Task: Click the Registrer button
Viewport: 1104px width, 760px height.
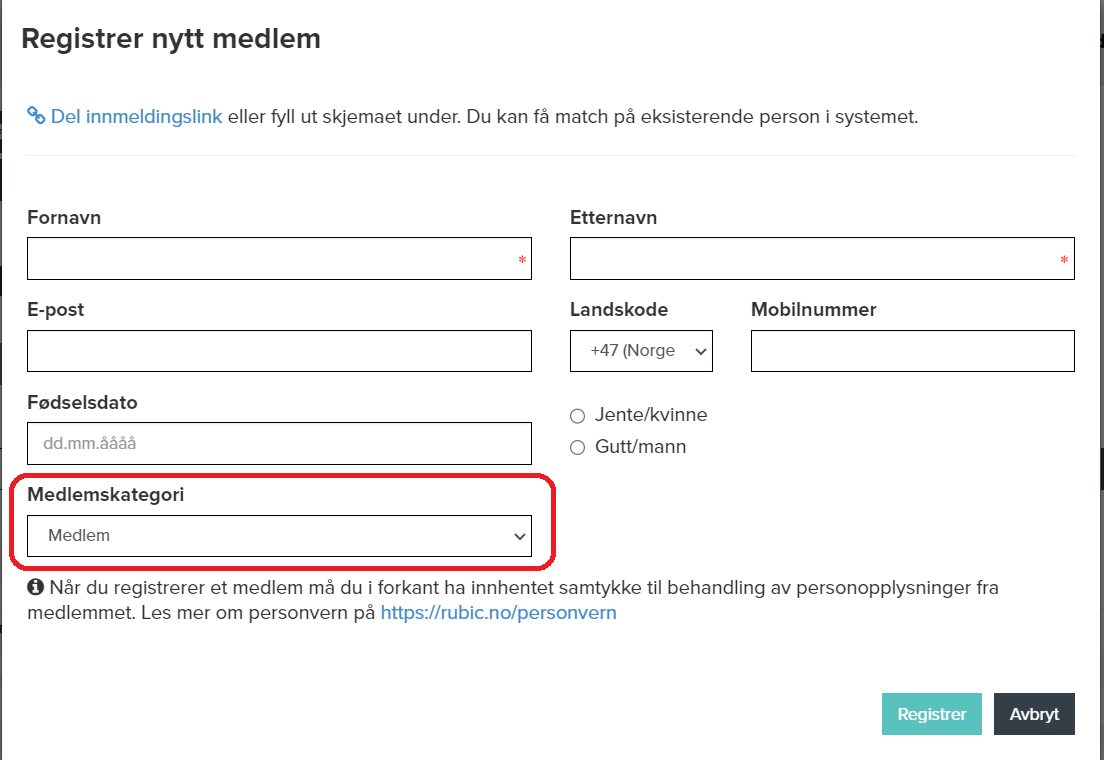Action: pyautogui.click(x=932, y=714)
